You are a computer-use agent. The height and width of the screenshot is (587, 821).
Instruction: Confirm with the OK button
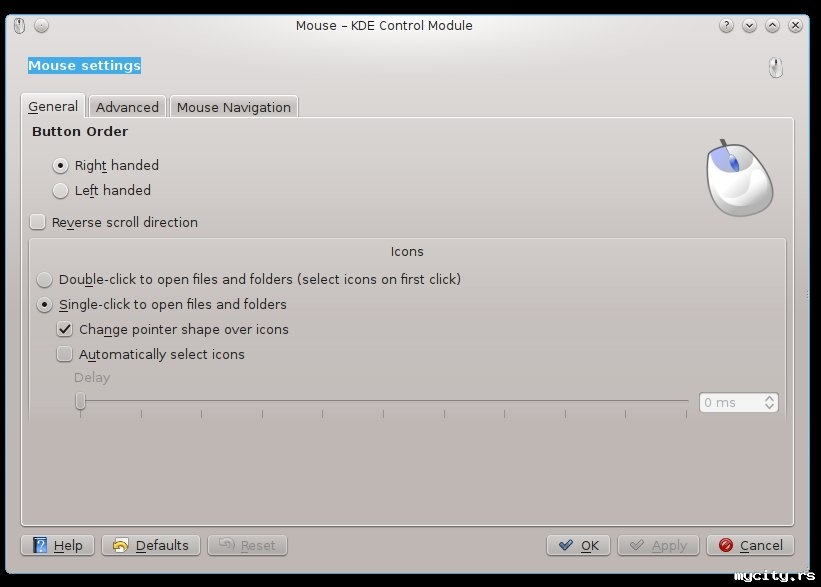tap(578, 545)
